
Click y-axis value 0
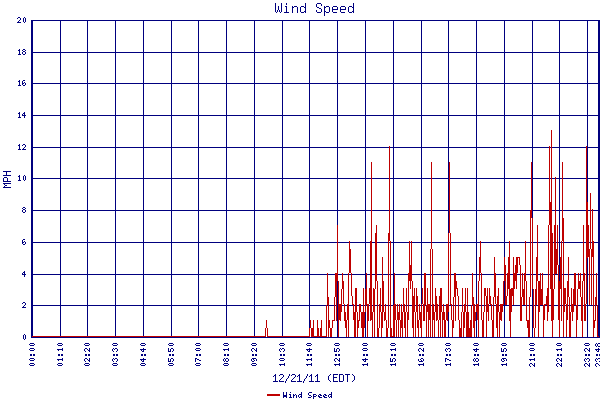click(24, 337)
